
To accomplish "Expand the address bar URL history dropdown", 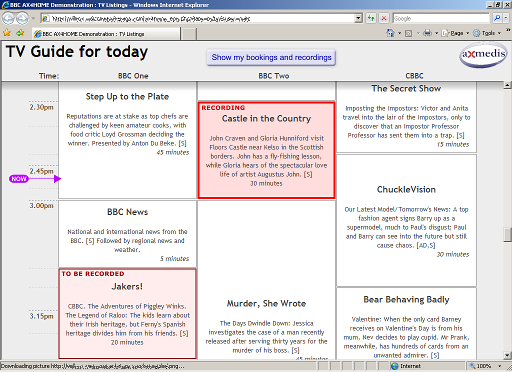I will tap(358, 18).
